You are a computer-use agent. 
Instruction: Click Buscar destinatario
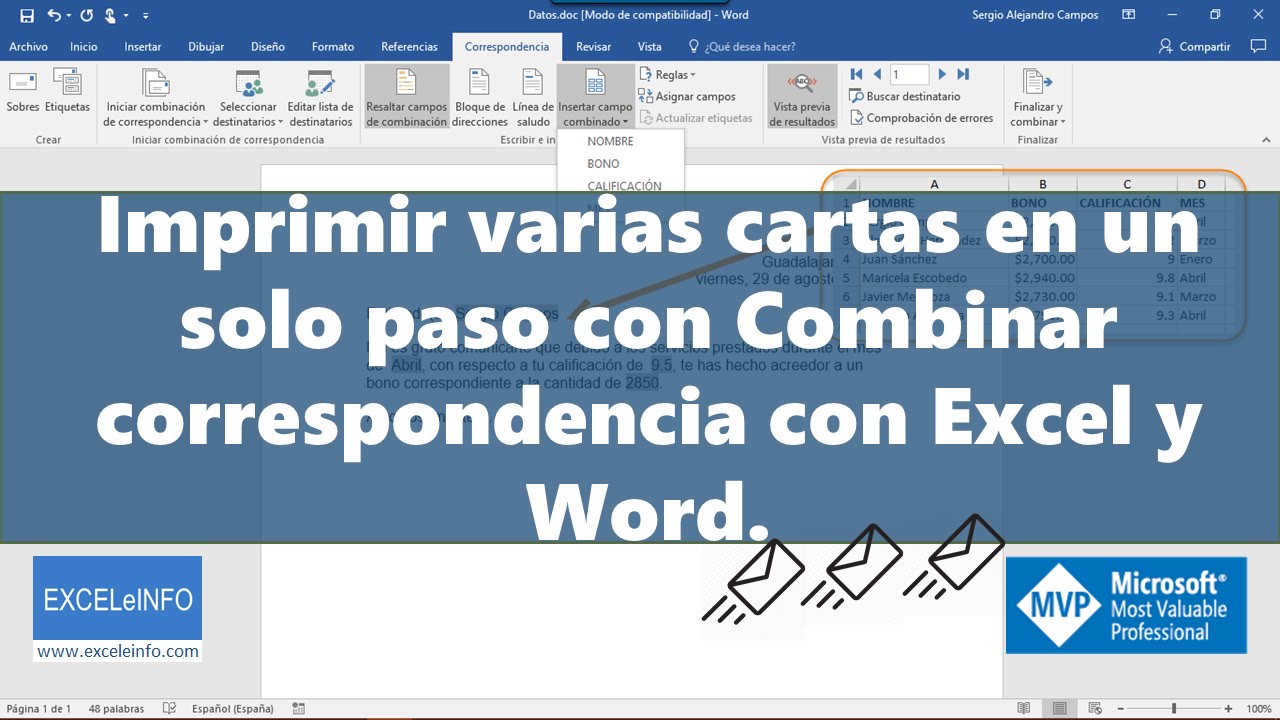tap(905, 96)
